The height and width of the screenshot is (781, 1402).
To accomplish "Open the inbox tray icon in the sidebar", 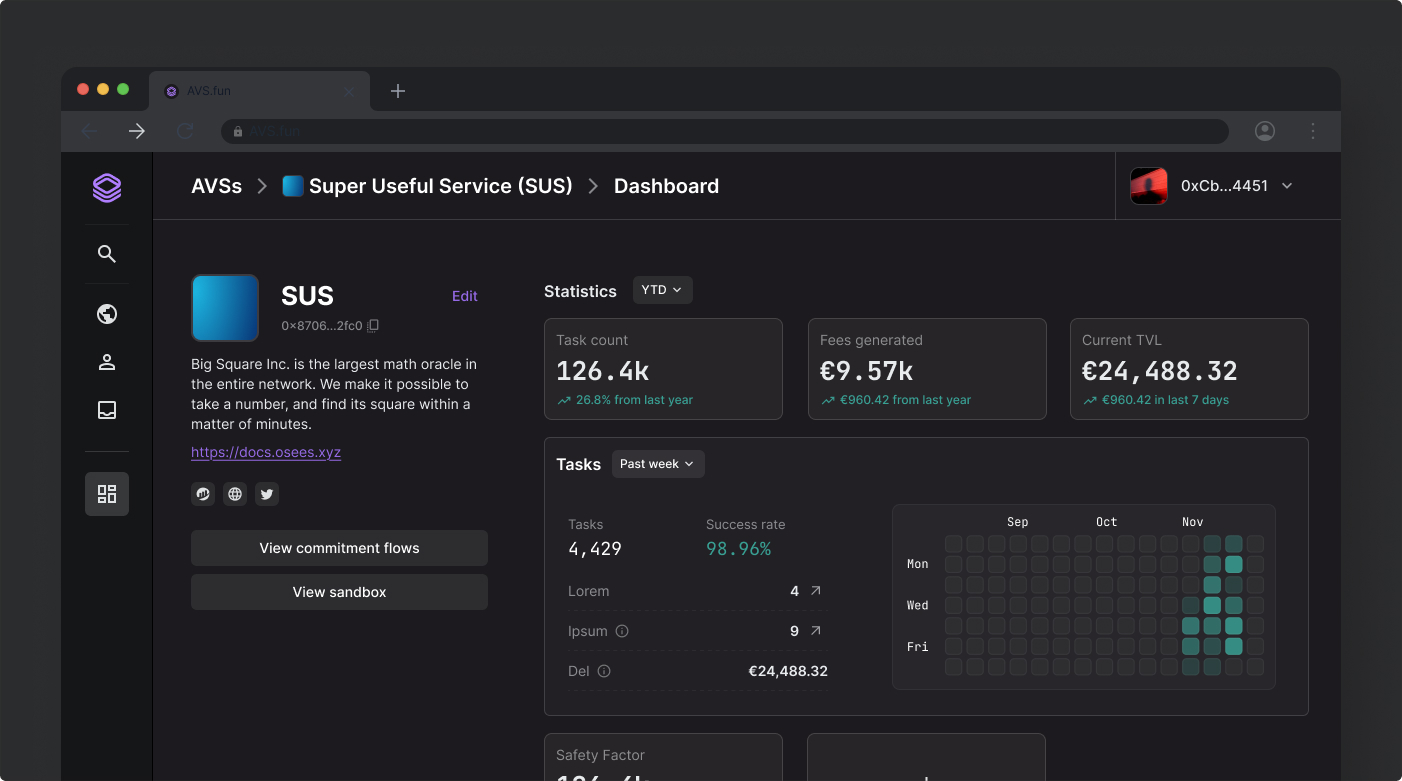I will click(107, 409).
